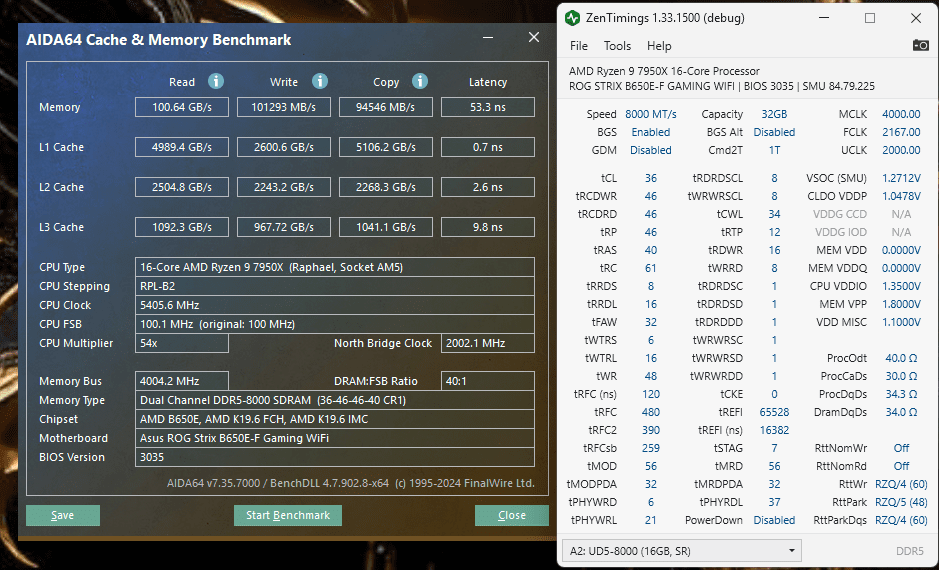Click CPU Type field showing 7950X

pyautogui.click(x=335, y=267)
